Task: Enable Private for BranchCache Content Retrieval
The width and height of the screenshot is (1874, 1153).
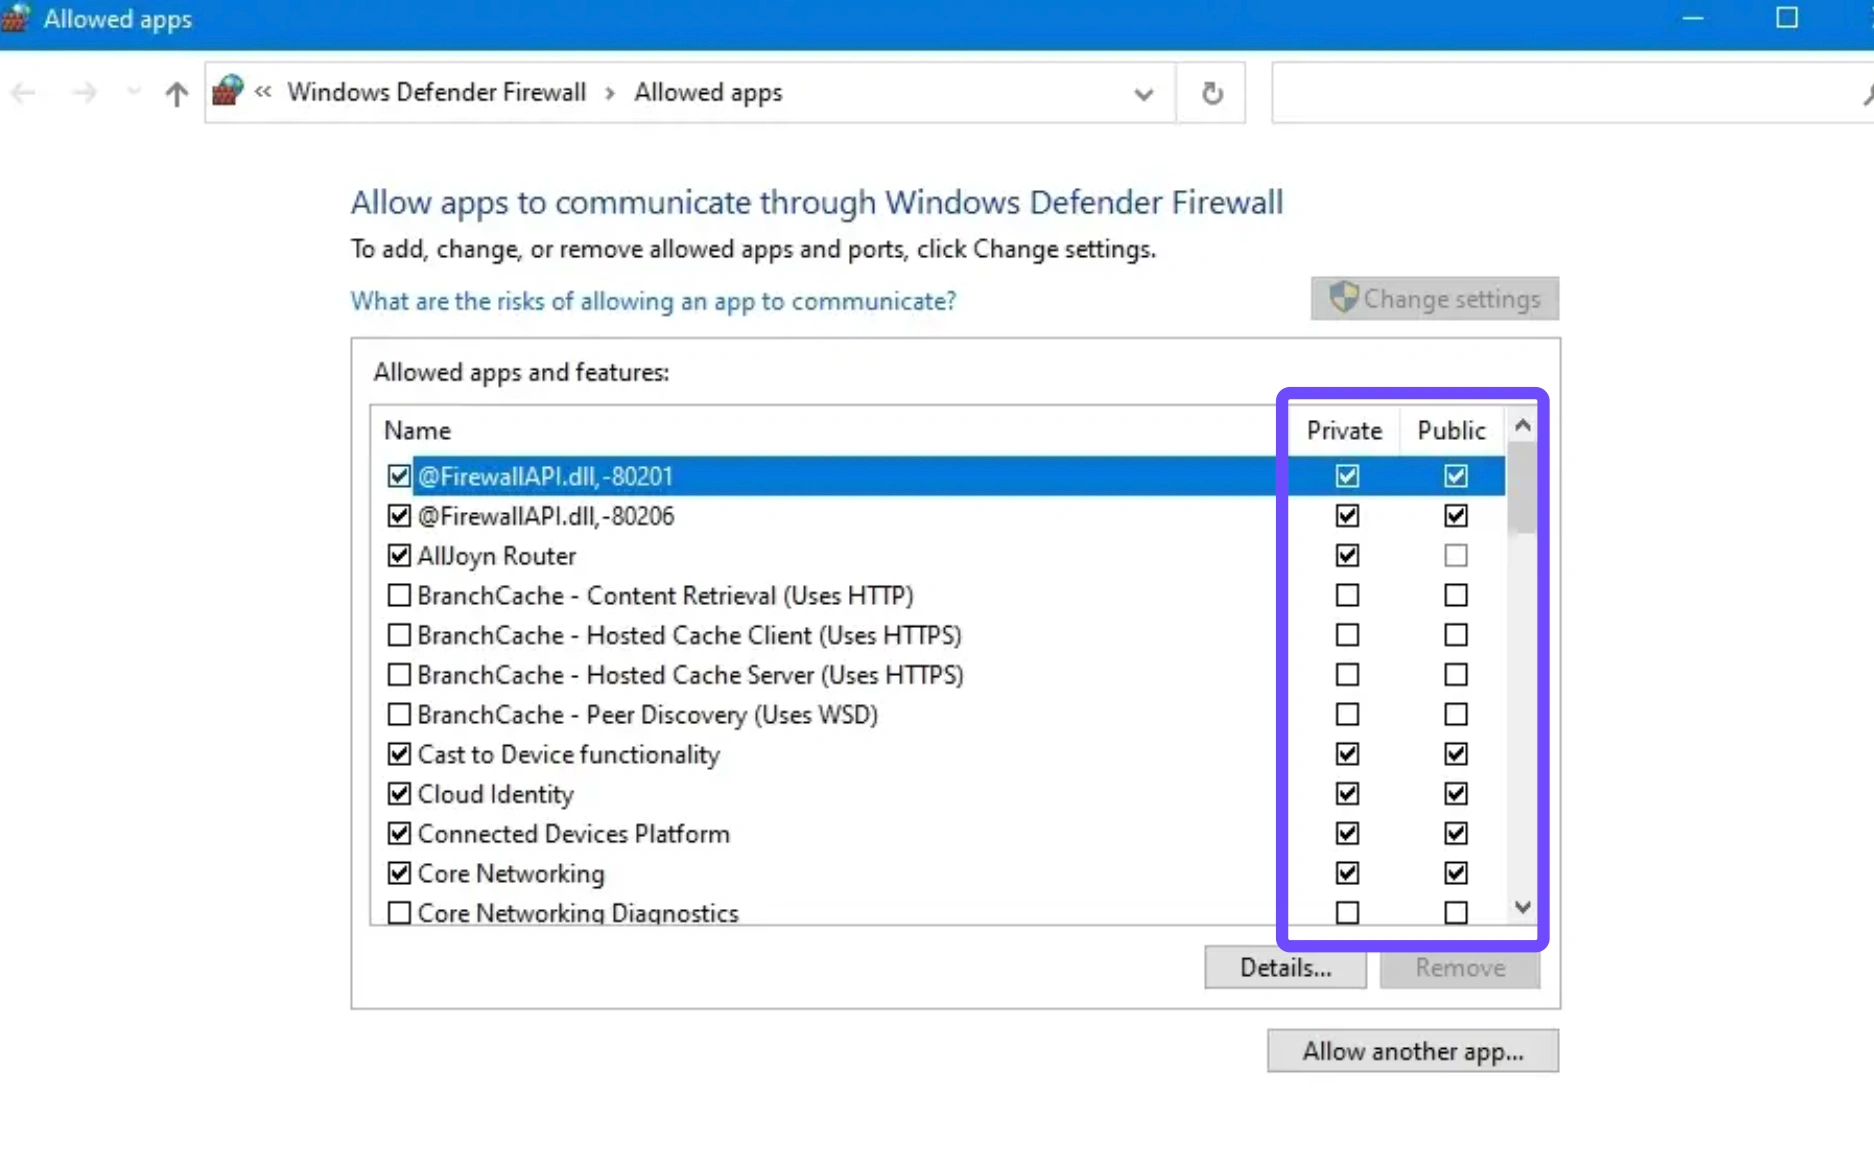Action: [x=1347, y=595]
